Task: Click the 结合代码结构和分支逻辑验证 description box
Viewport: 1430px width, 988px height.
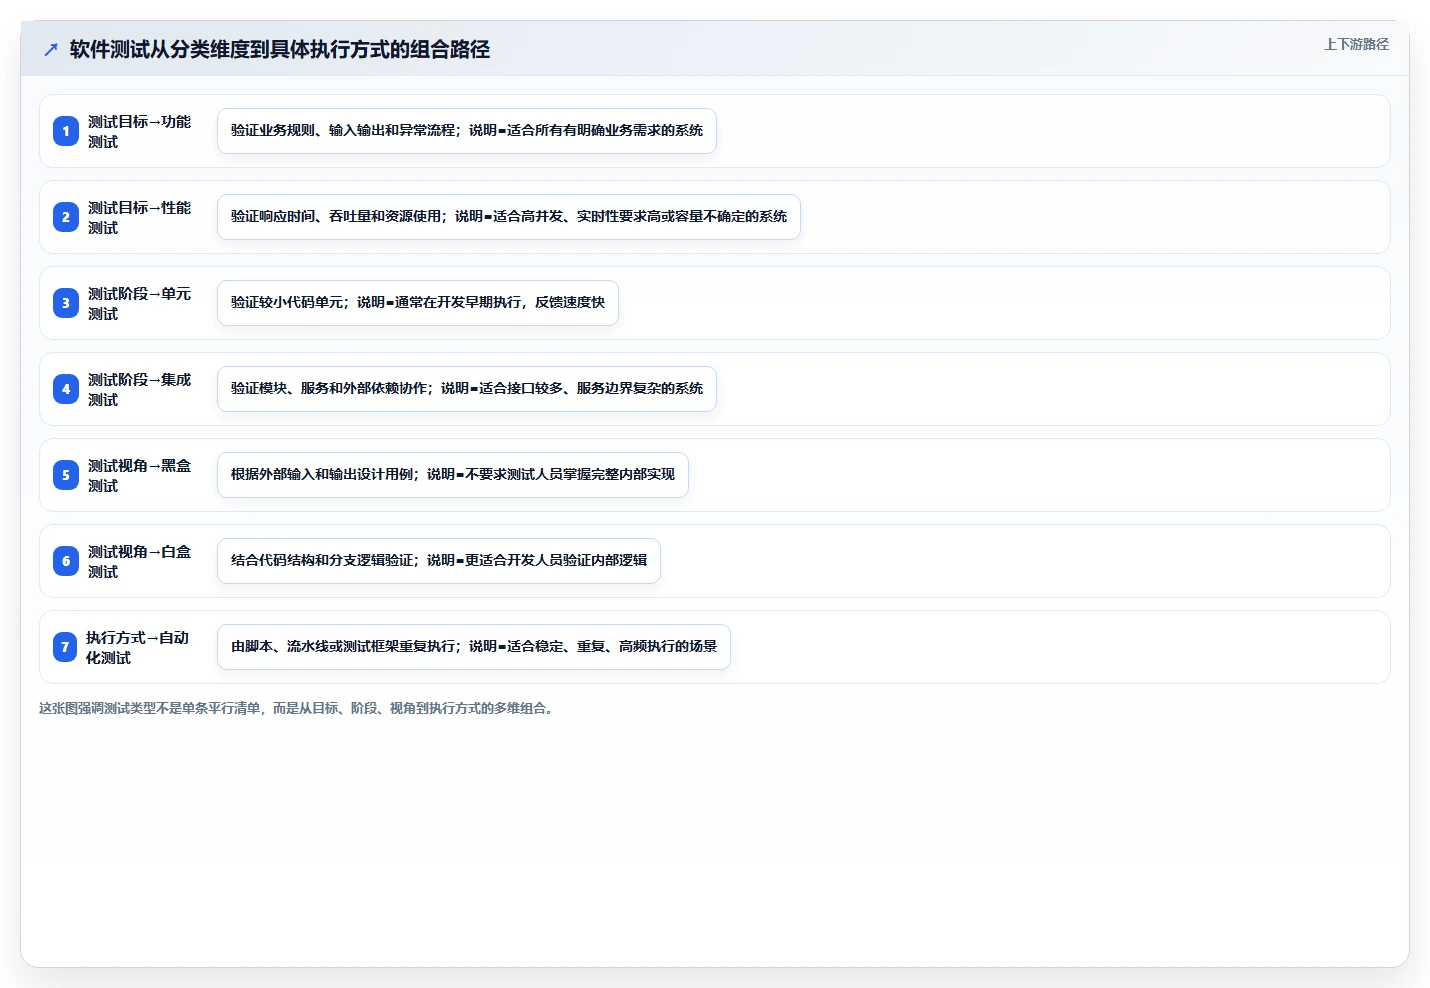Action: click(439, 561)
